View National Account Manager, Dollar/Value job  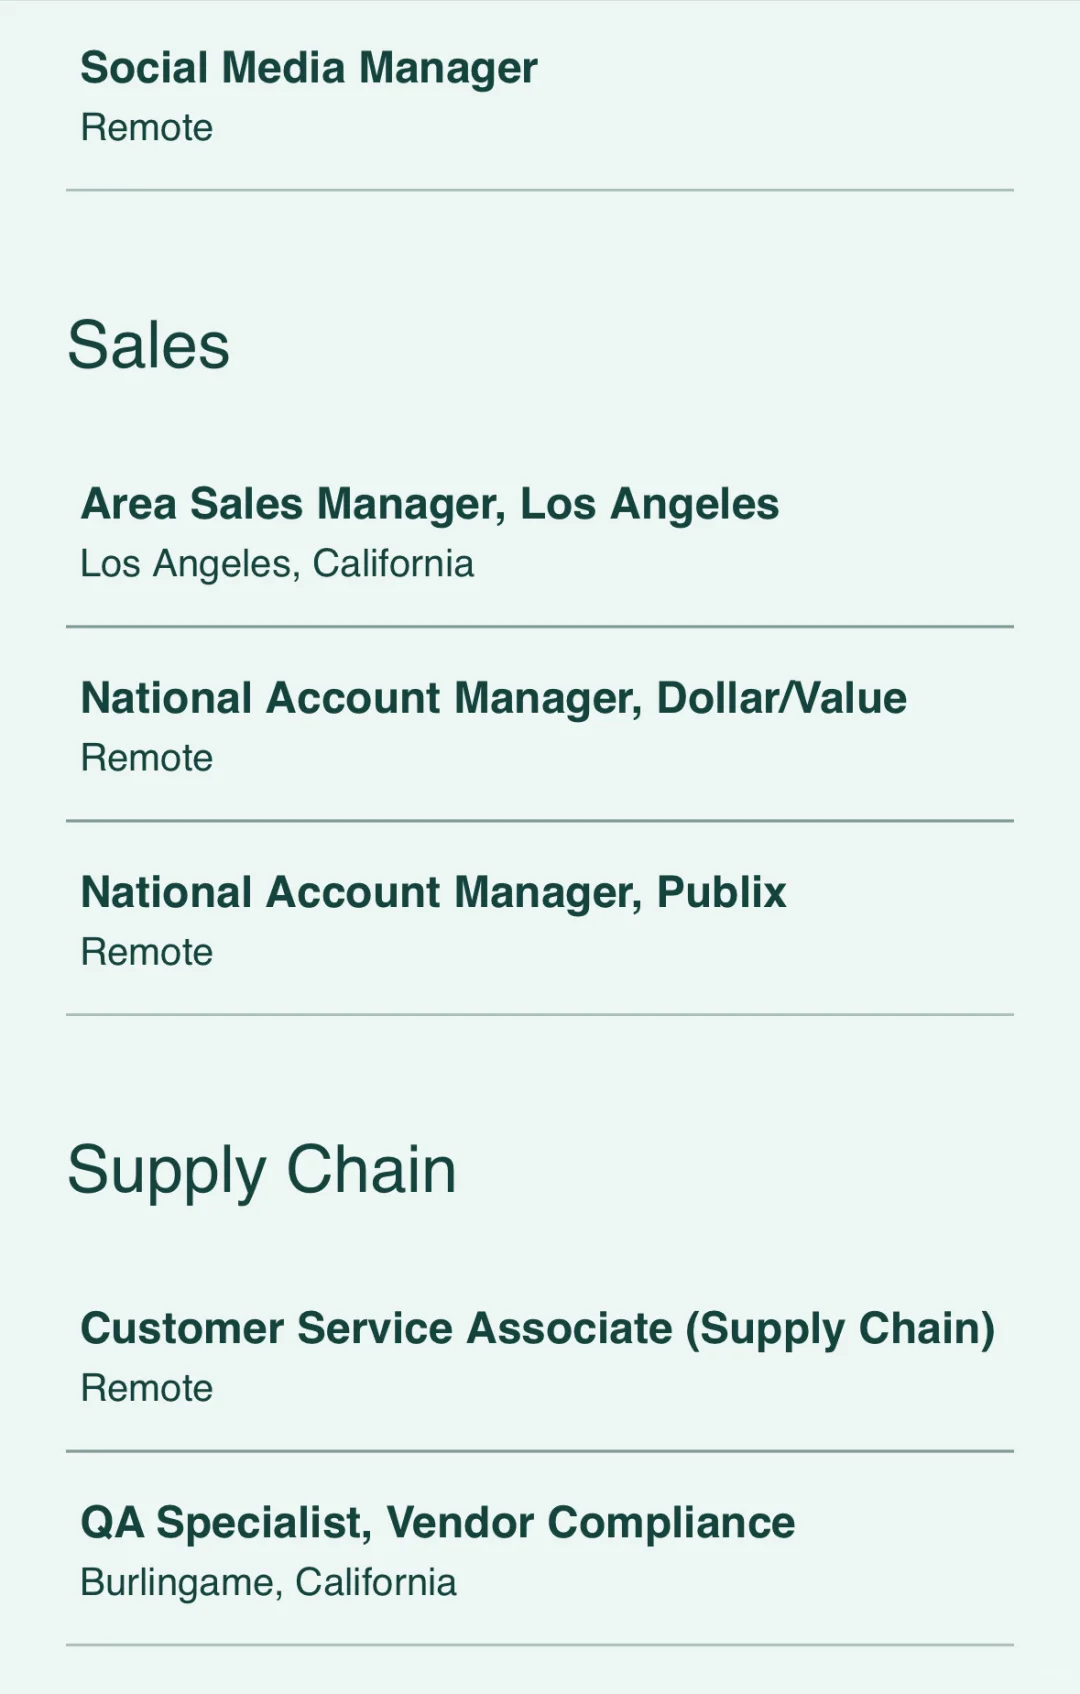pos(494,698)
